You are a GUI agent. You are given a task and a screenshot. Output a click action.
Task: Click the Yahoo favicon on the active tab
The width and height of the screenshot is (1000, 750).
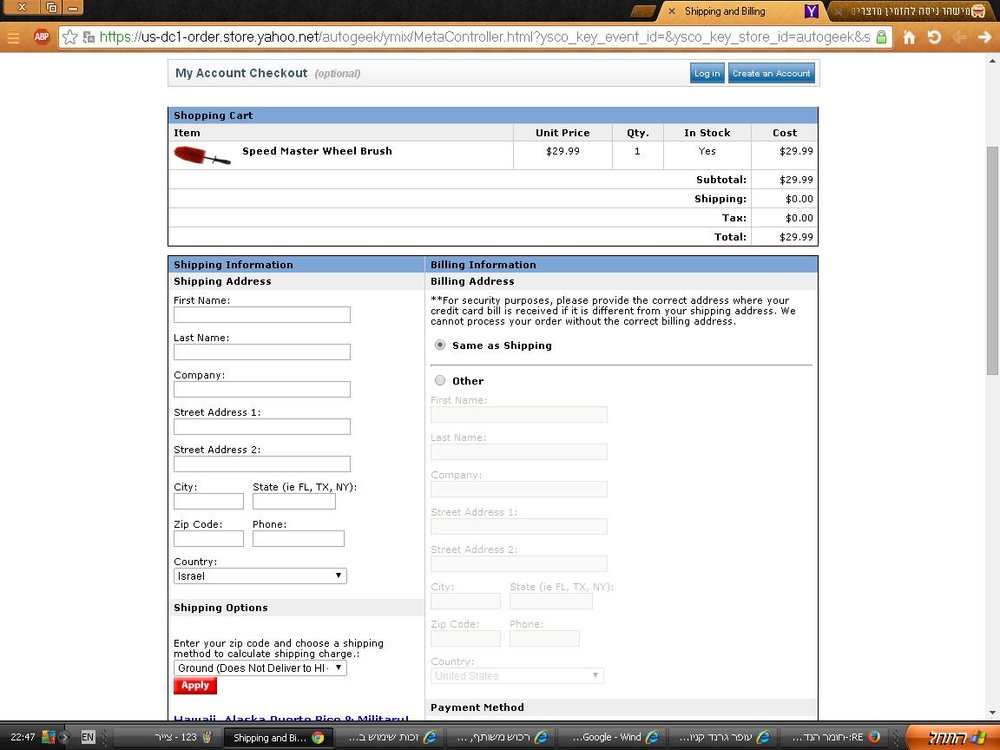811,11
